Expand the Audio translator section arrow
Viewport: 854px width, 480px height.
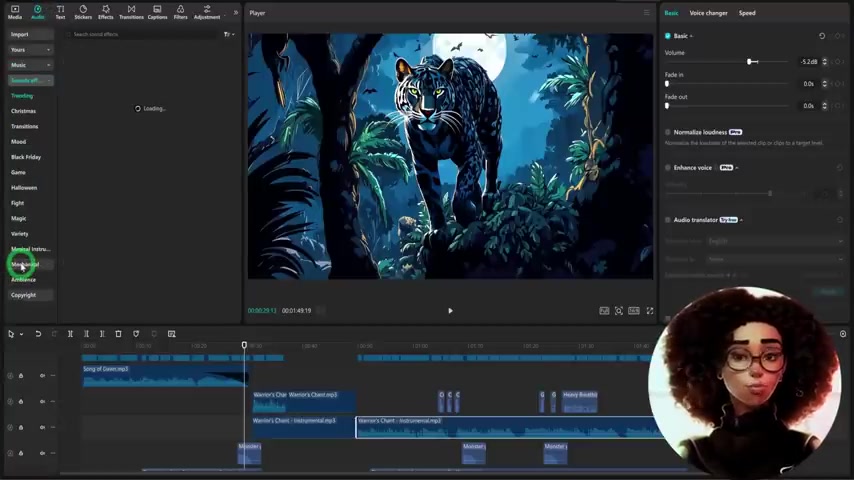pyautogui.click(x=741, y=220)
